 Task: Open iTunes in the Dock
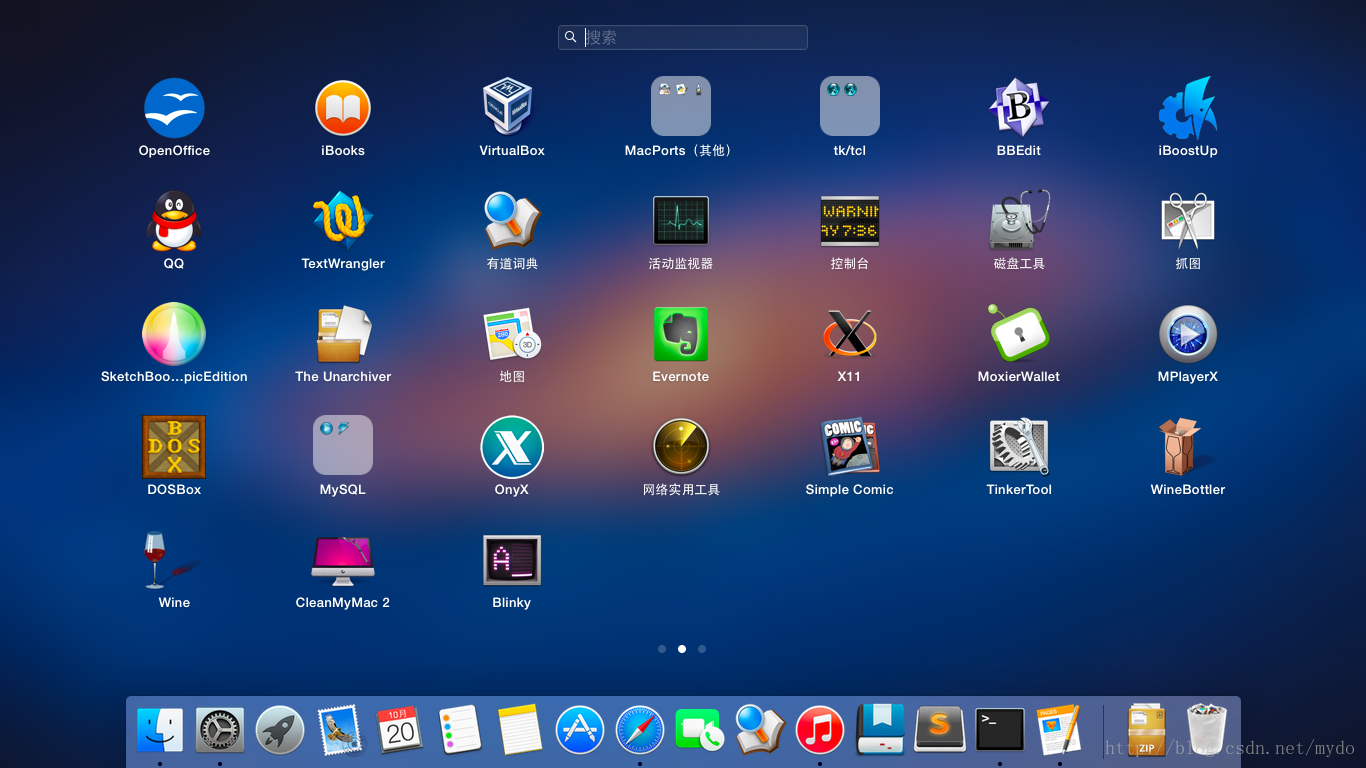[820, 730]
